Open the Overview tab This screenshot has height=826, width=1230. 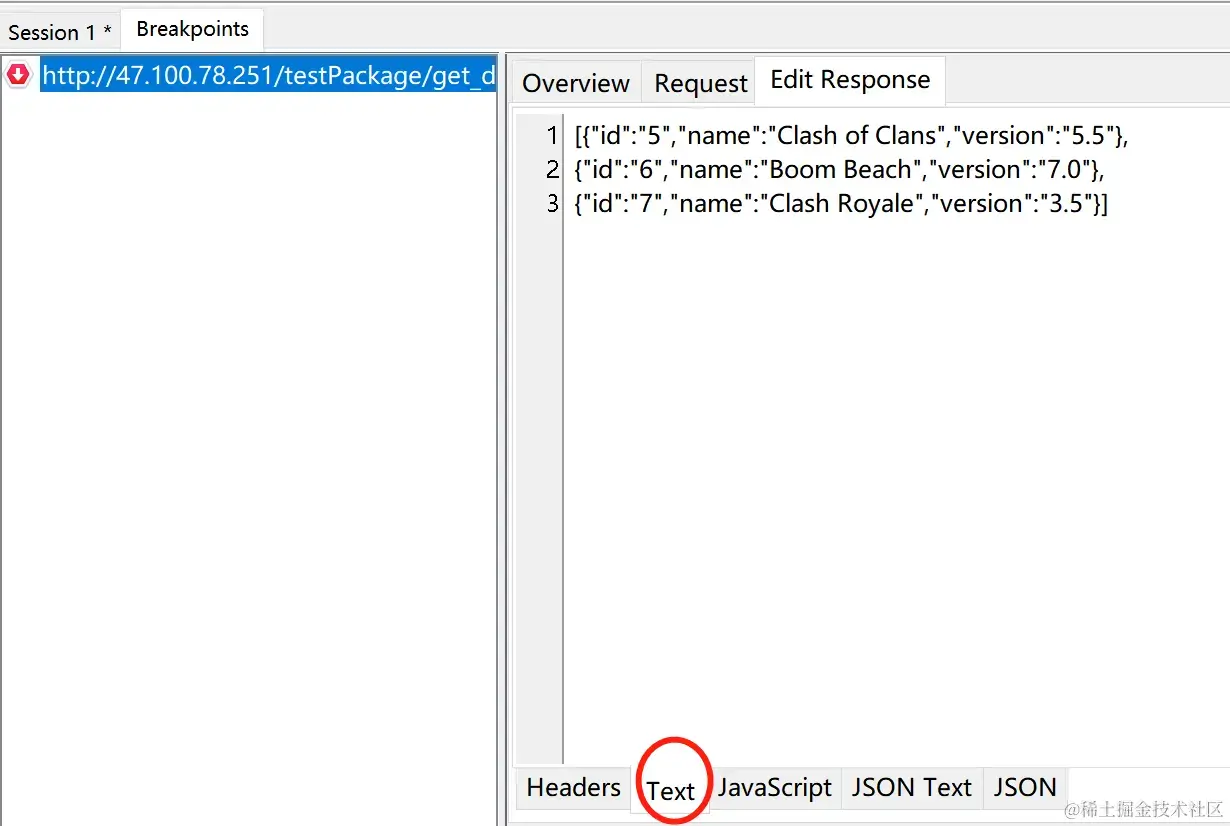(576, 83)
